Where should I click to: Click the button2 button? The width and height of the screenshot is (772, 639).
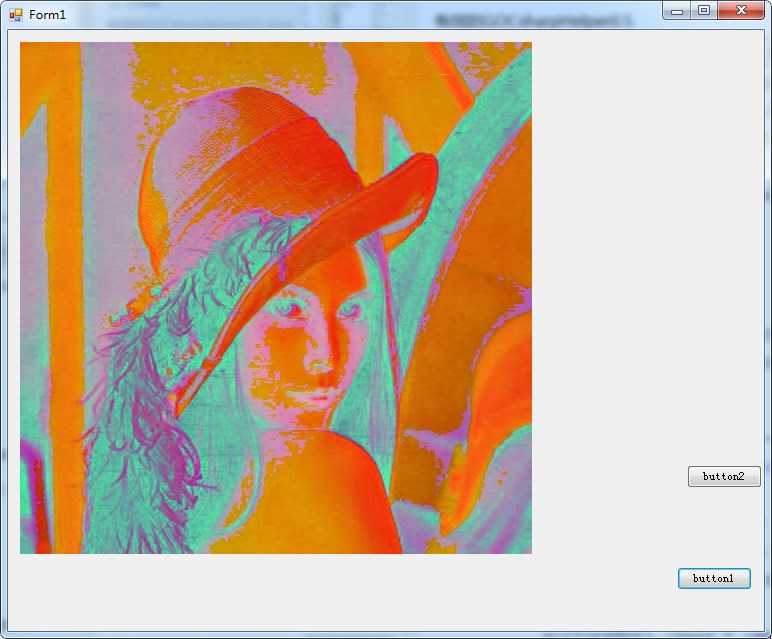[724, 477]
